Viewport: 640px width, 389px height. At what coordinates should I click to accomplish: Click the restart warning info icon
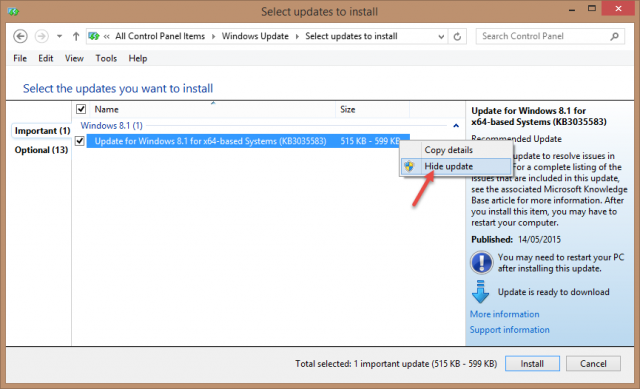pyautogui.click(x=482, y=262)
